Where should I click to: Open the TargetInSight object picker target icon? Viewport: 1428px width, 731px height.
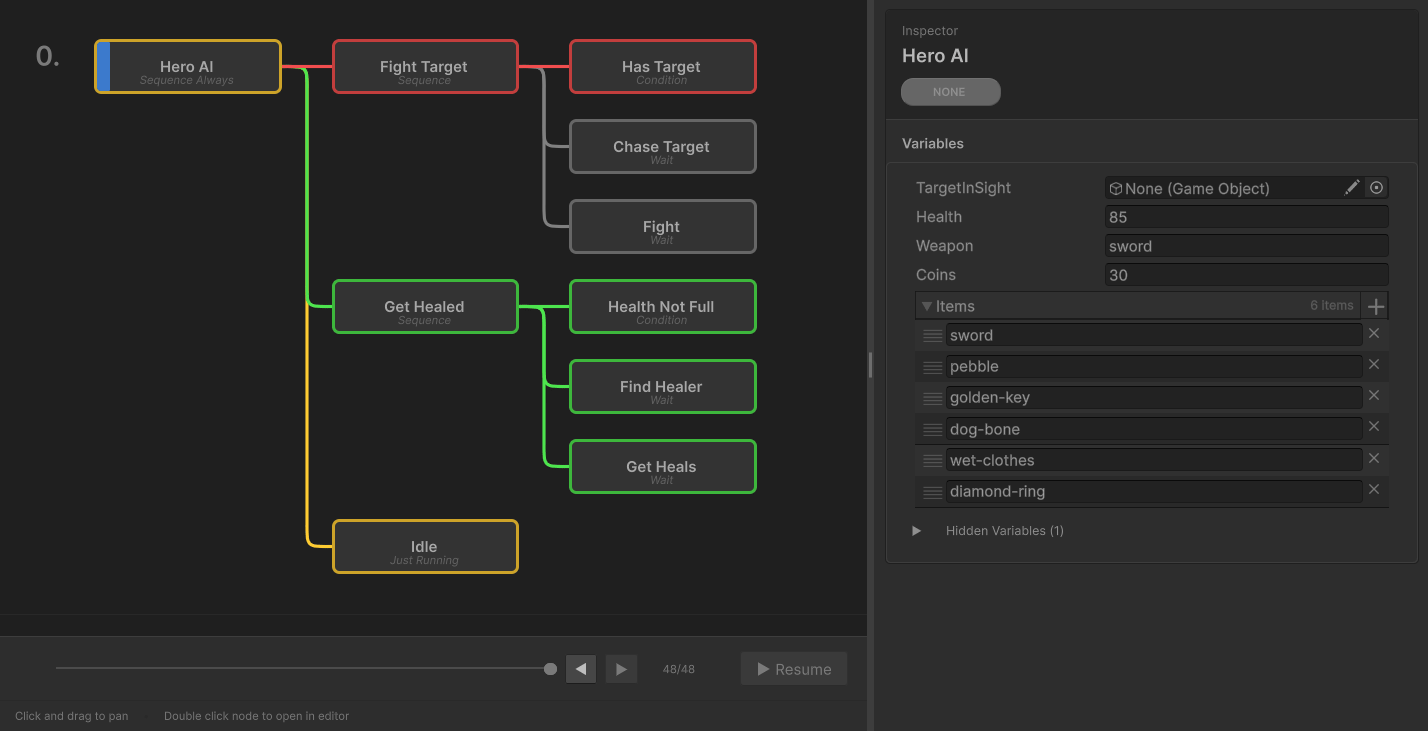pyautogui.click(x=1377, y=187)
